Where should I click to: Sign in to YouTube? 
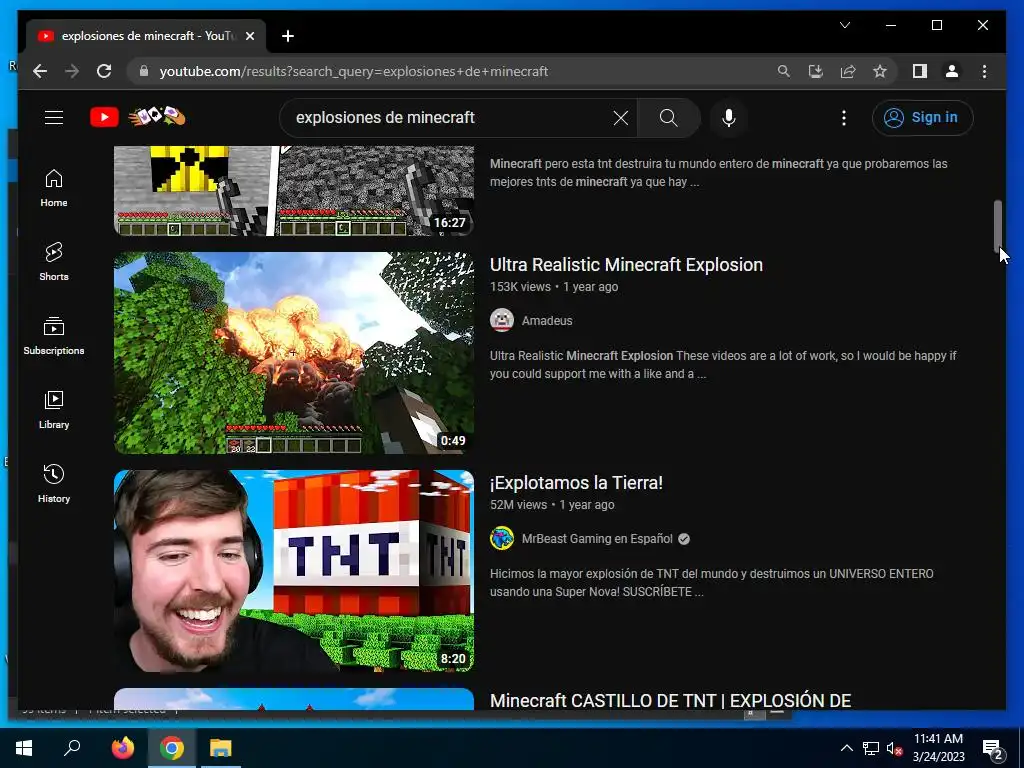pos(922,118)
